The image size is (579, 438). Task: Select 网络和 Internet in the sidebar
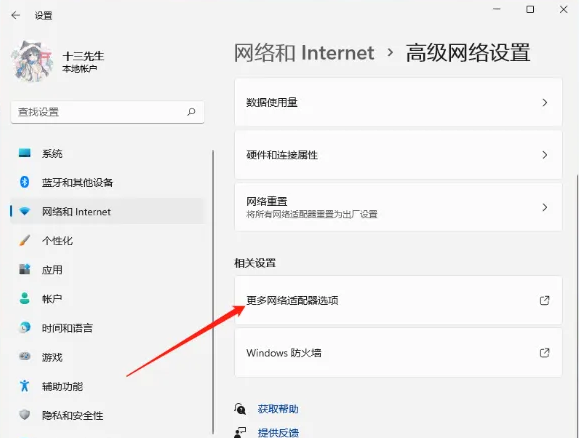coord(107,211)
